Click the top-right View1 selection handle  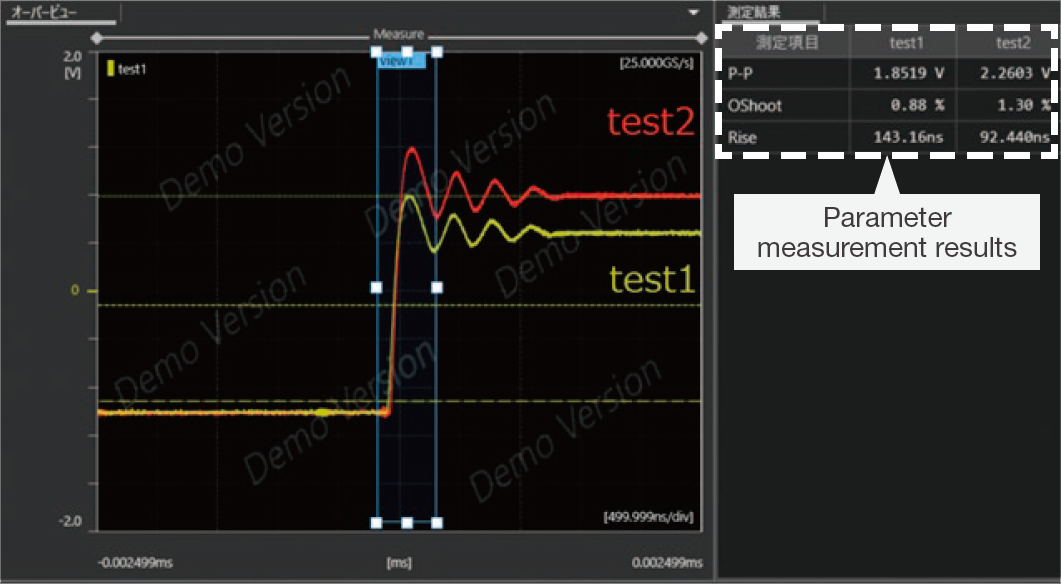coord(437,52)
